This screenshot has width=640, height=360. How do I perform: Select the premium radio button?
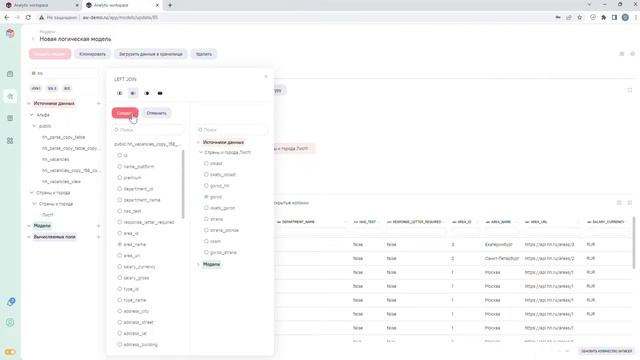120,178
